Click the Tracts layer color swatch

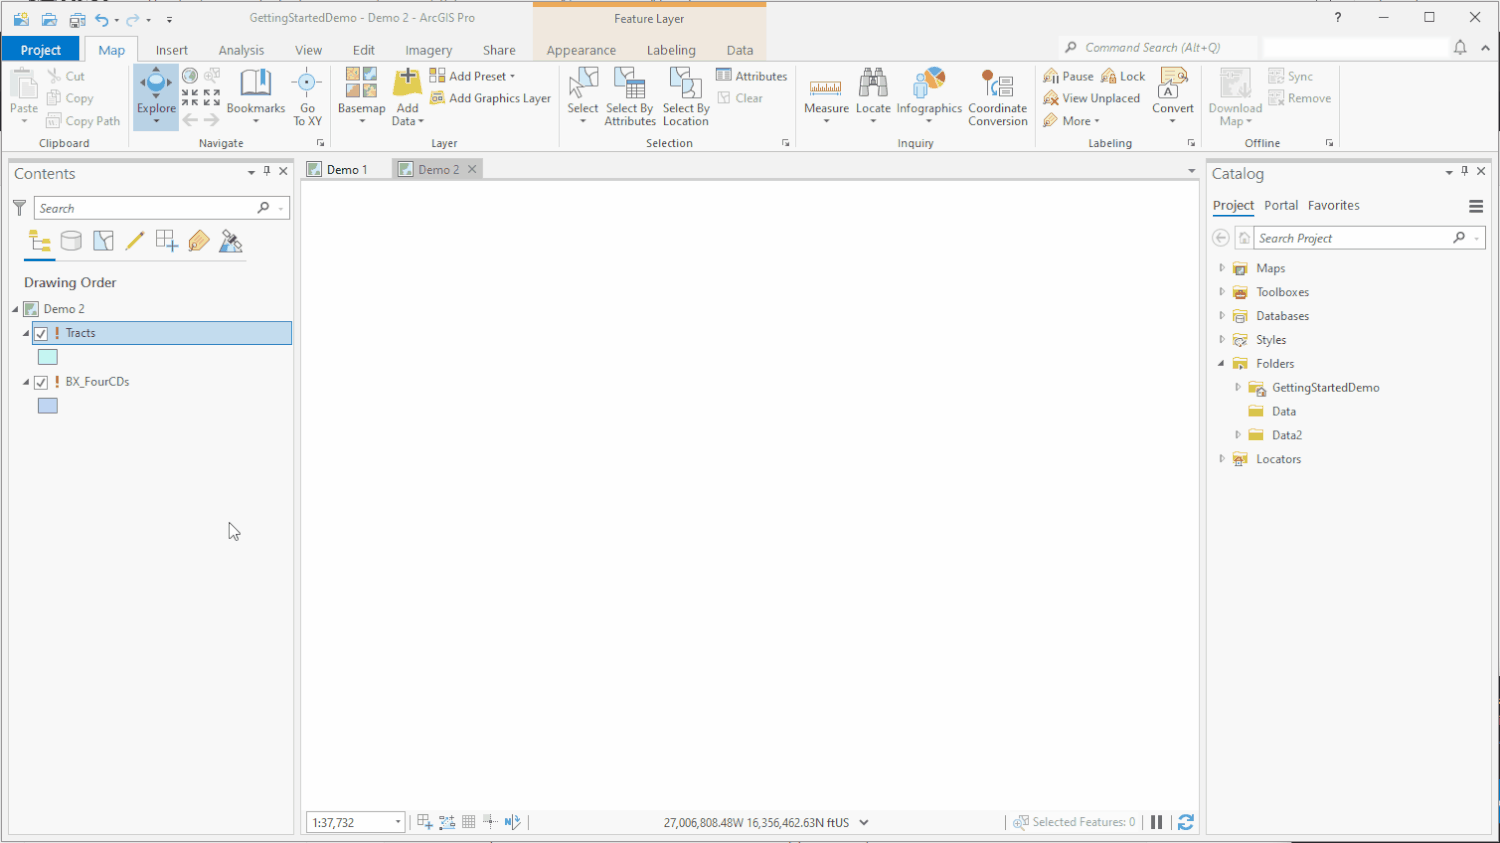tap(47, 356)
